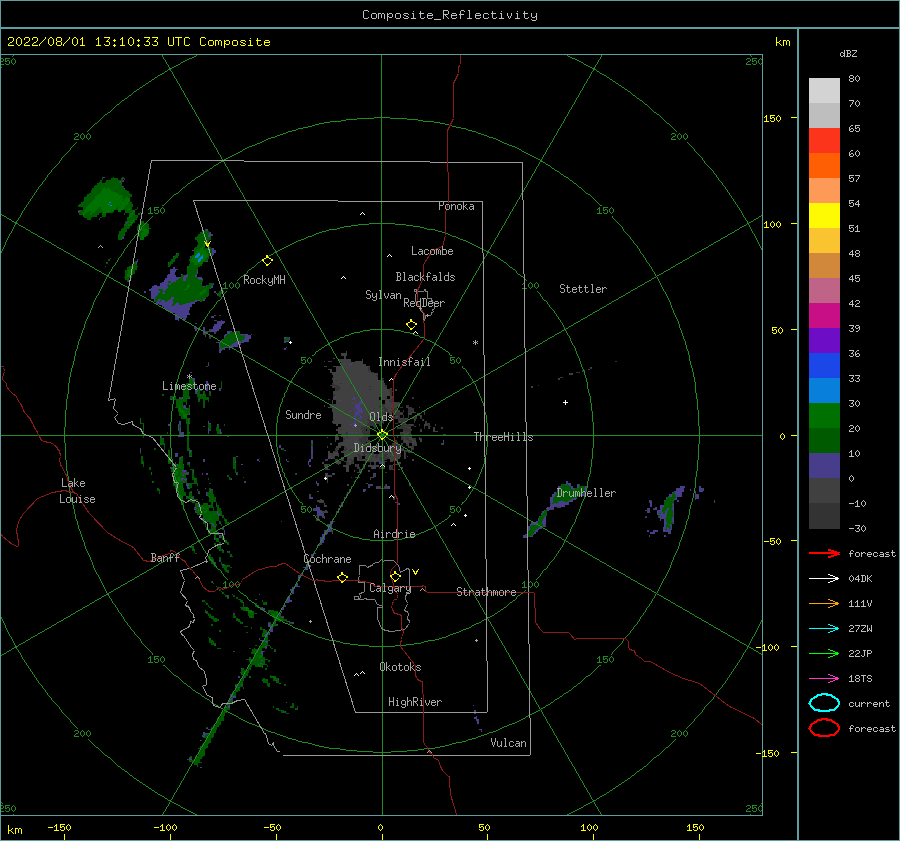The width and height of the screenshot is (900, 841).
Task: Select the purple 36-39 dBZ swatch
Action: (x=824, y=341)
